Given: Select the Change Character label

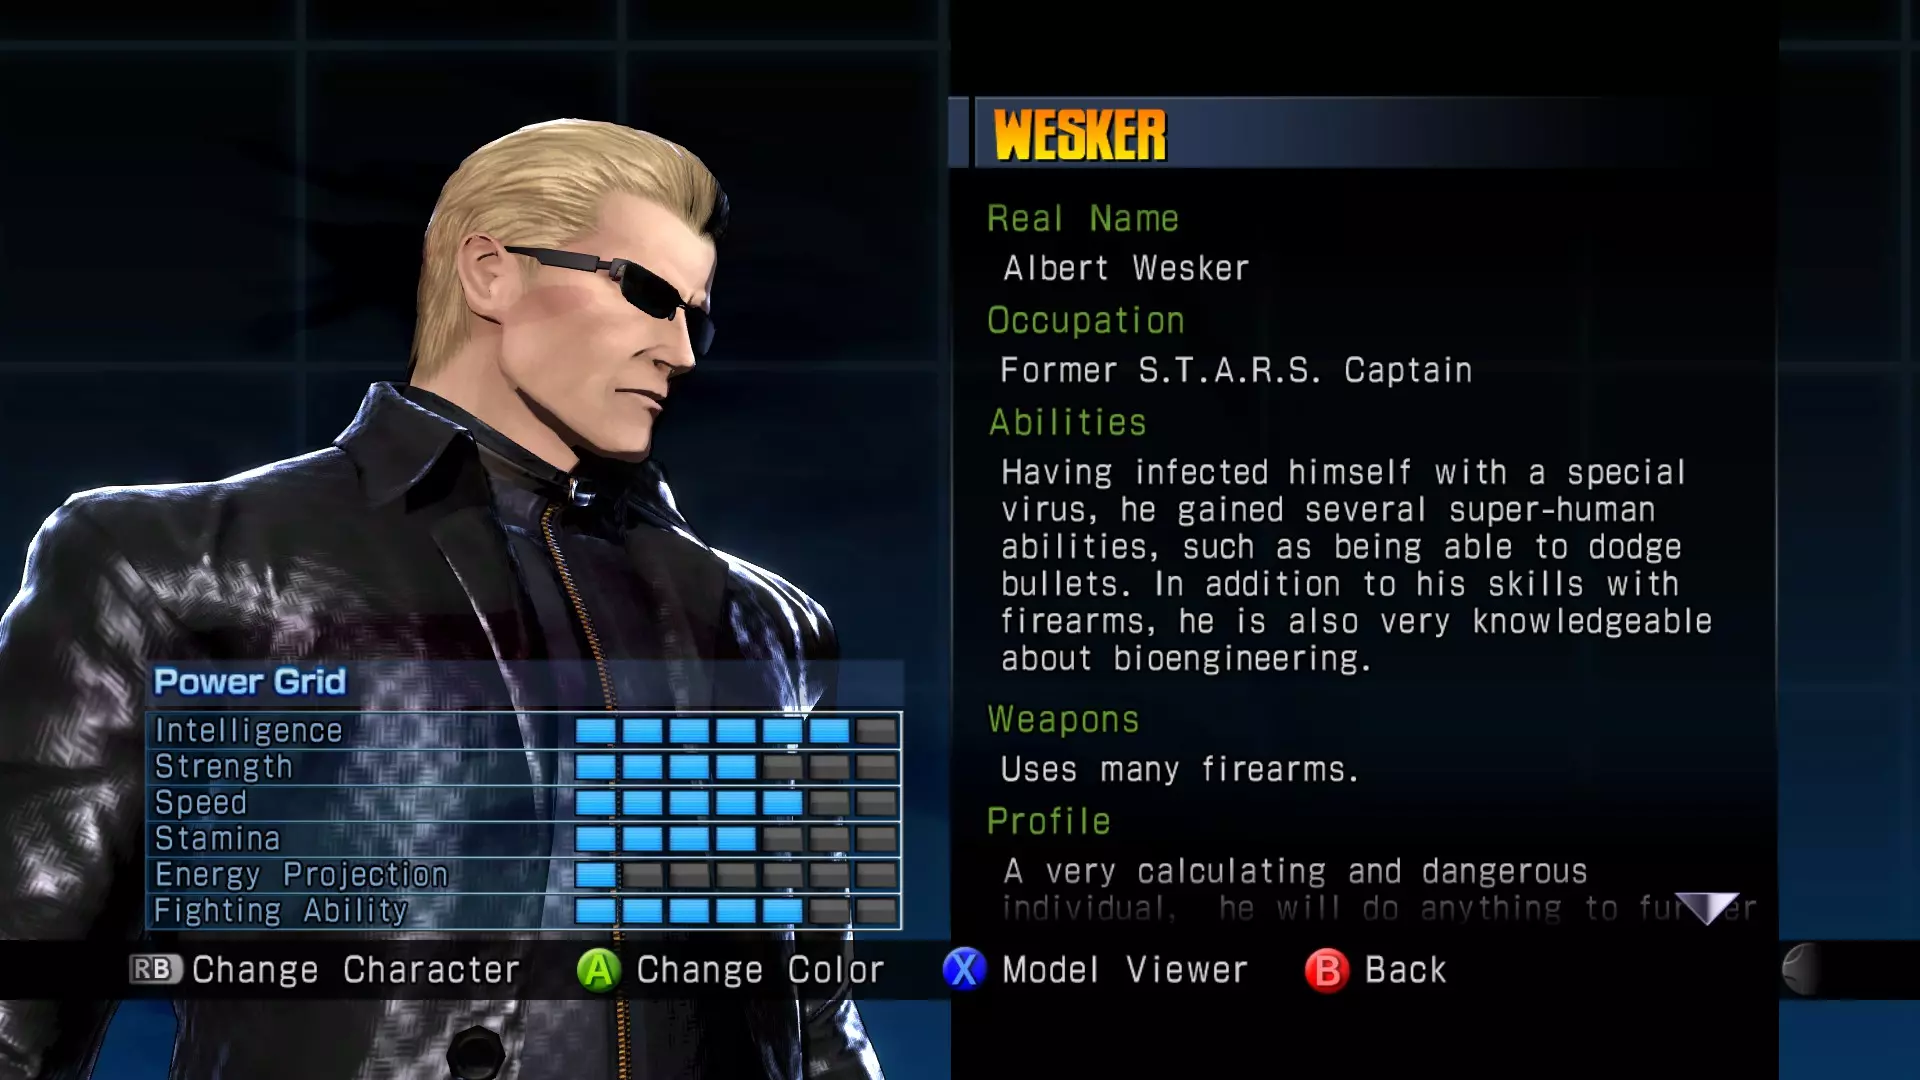Looking at the screenshot, I should (x=356, y=970).
